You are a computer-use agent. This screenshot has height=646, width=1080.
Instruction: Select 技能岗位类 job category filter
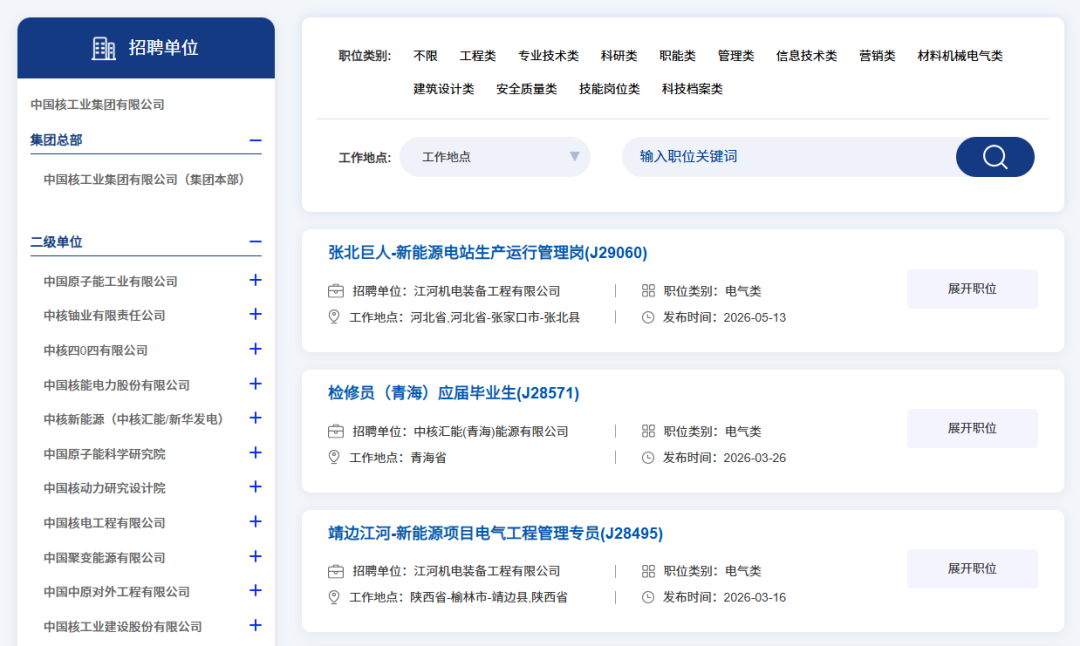[x=609, y=89]
